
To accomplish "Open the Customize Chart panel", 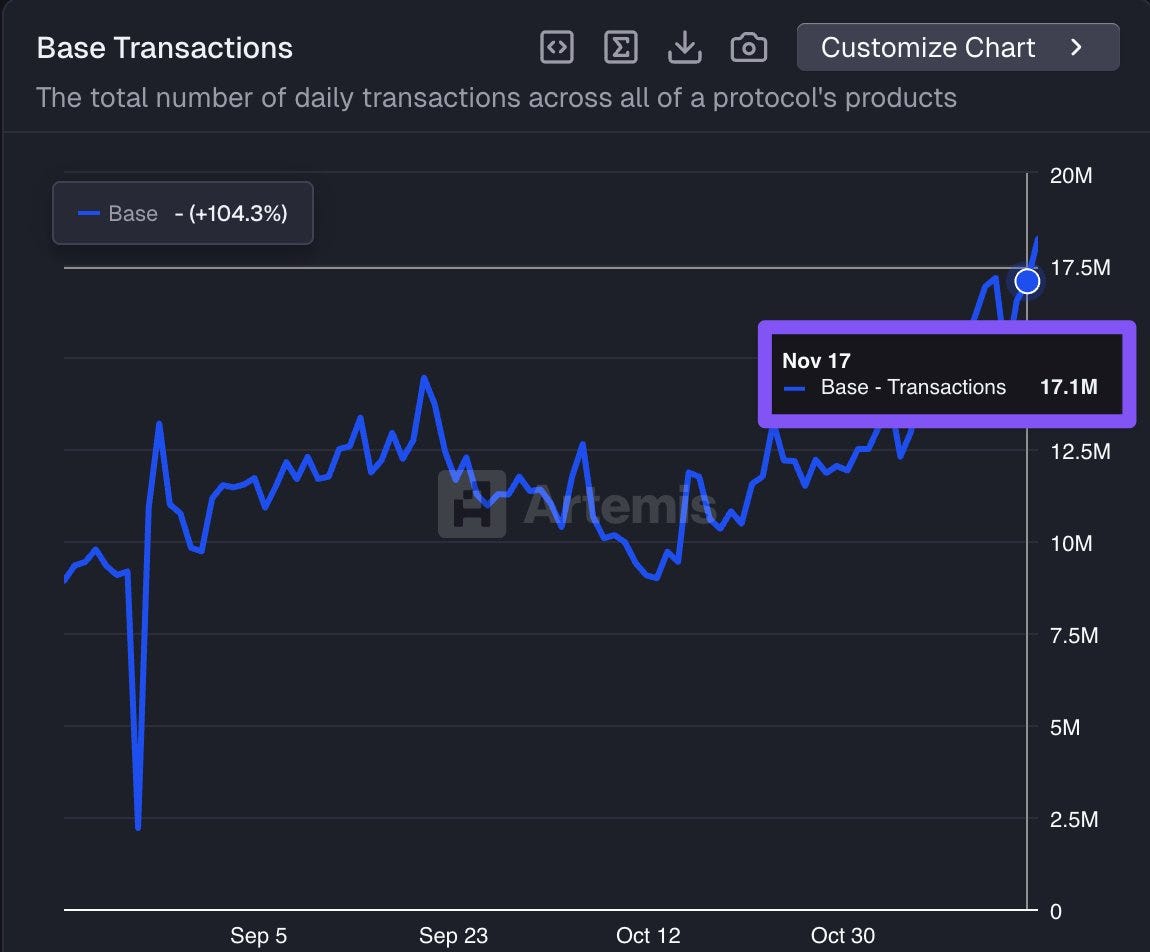I will tap(958, 47).
